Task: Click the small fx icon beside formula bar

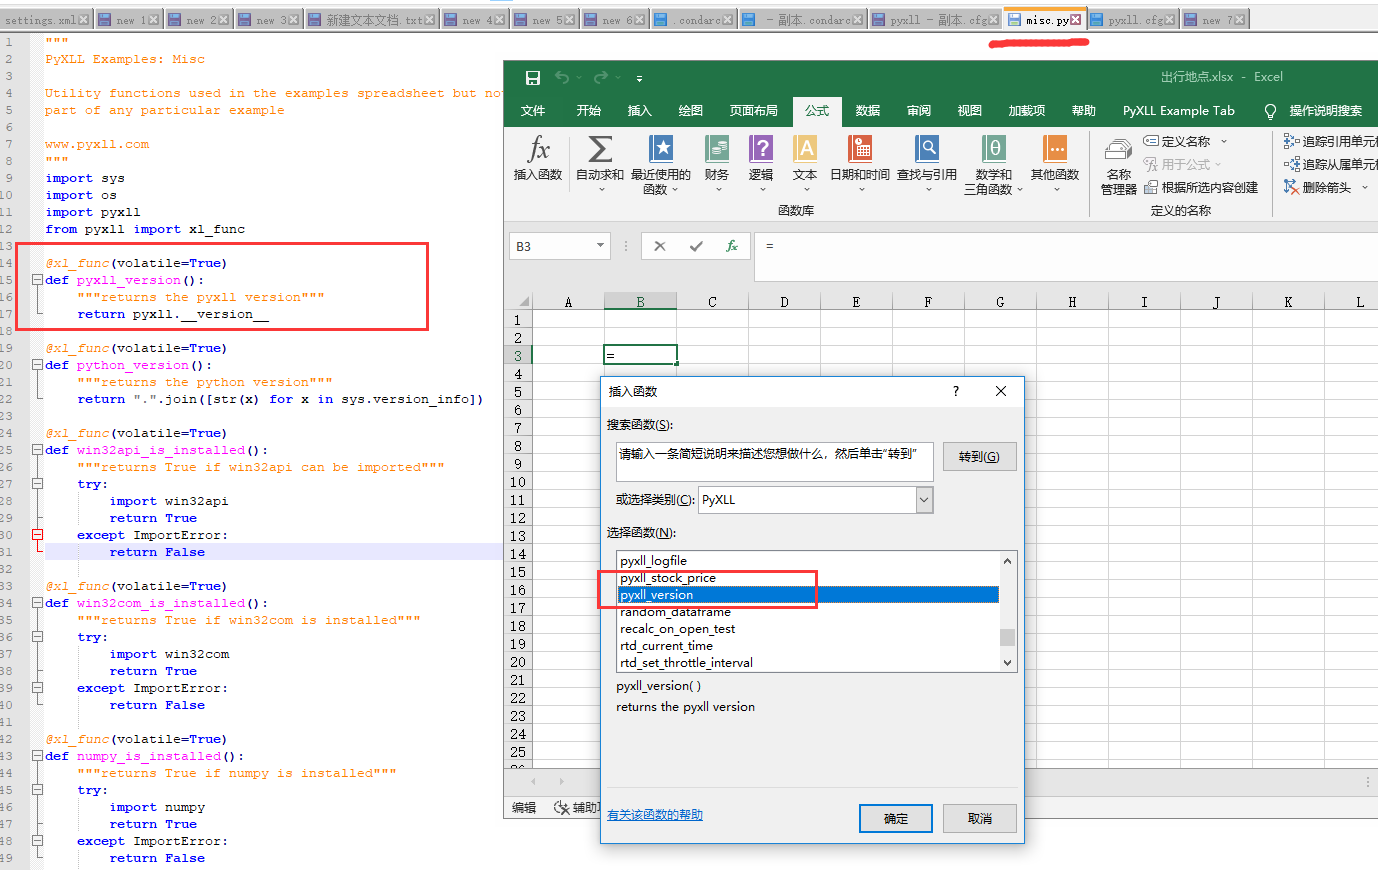Action: 732,246
